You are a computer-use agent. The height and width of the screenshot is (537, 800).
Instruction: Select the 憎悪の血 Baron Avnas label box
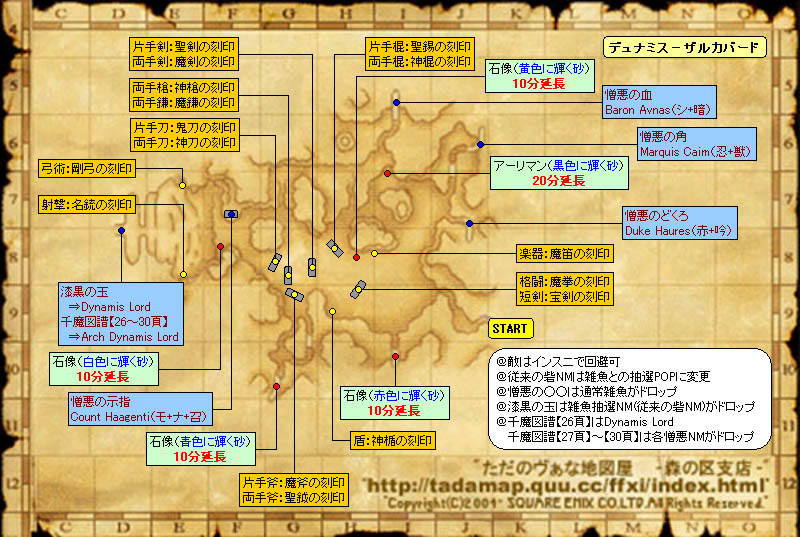pos(669,102)
